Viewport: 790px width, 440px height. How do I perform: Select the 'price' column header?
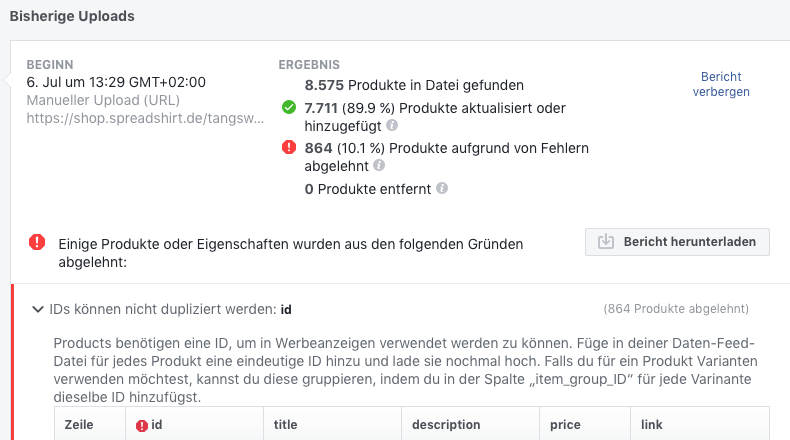click(x=565, y=425)
